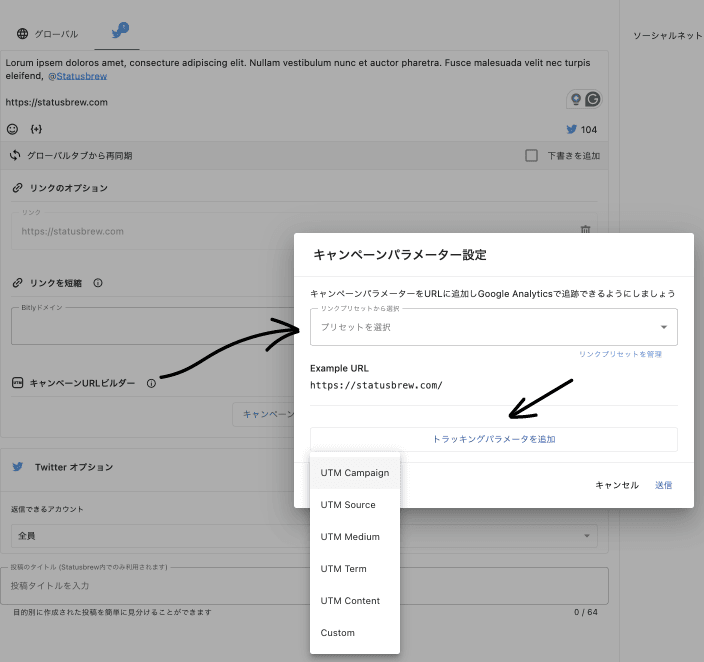Click the lightbulb suggestion icon
The image size is (704, 662).
click(576, 99)
